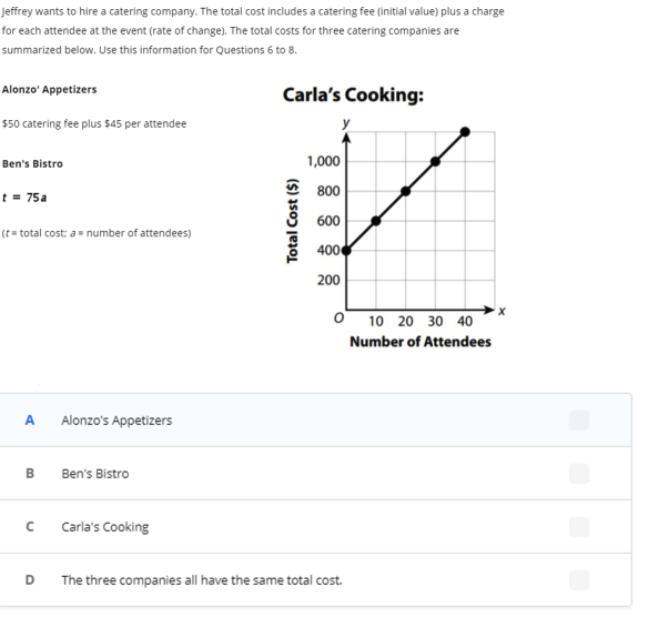668x640 pixels.
Task: Pick the "Carla's Cooking" answer choice text
Action: point(105,527)
